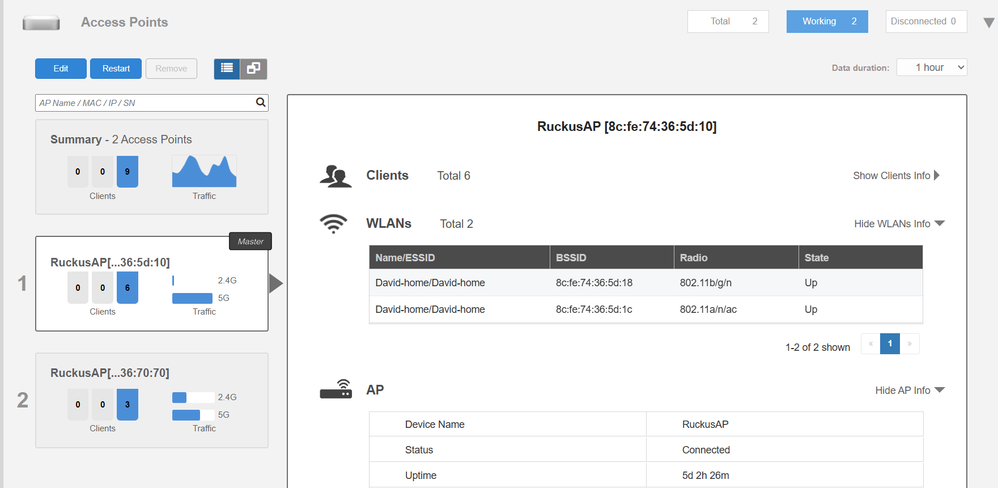Click the AP search input field

click(x=143, y=102)
